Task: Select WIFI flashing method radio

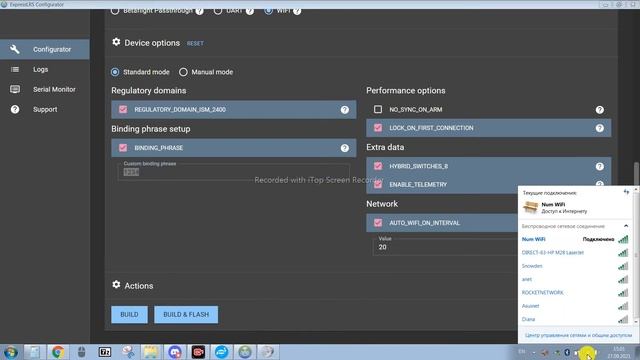Action: pyautogui.click(x=268, y=11)
